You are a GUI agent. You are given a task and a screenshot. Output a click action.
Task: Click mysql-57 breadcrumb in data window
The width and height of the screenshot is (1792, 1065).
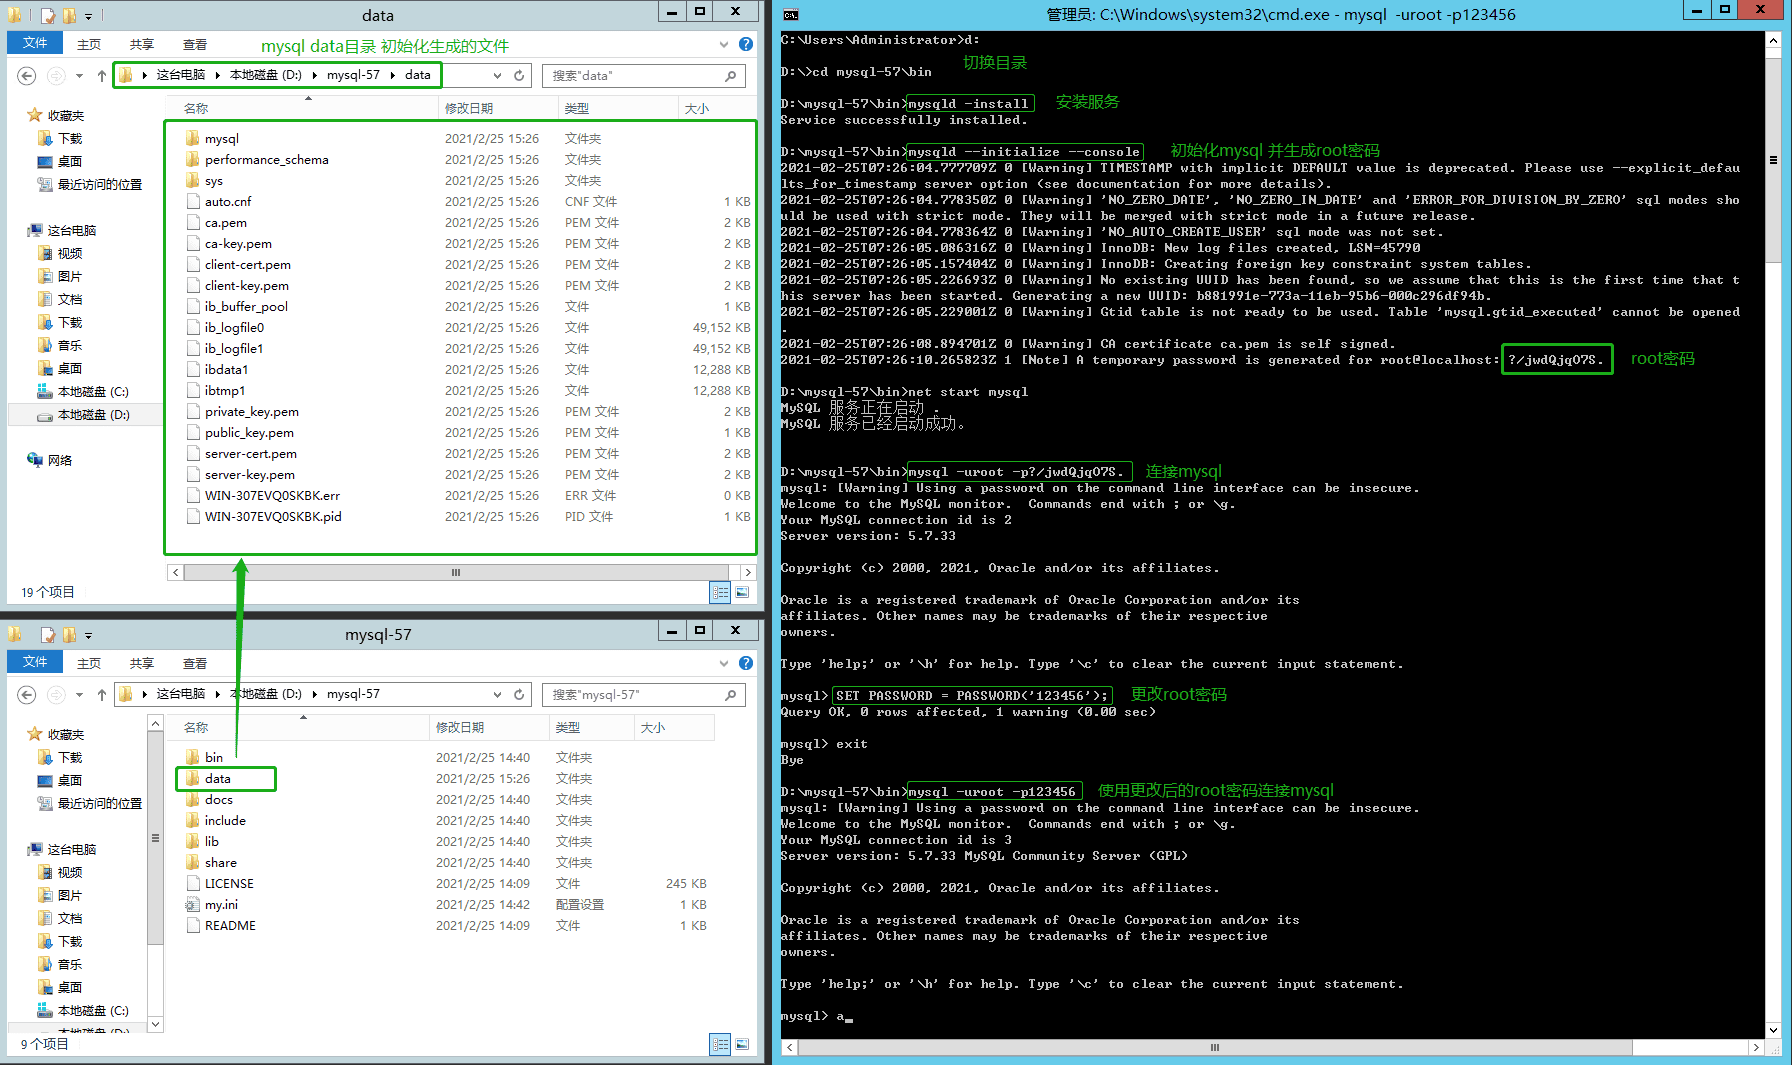353,75
